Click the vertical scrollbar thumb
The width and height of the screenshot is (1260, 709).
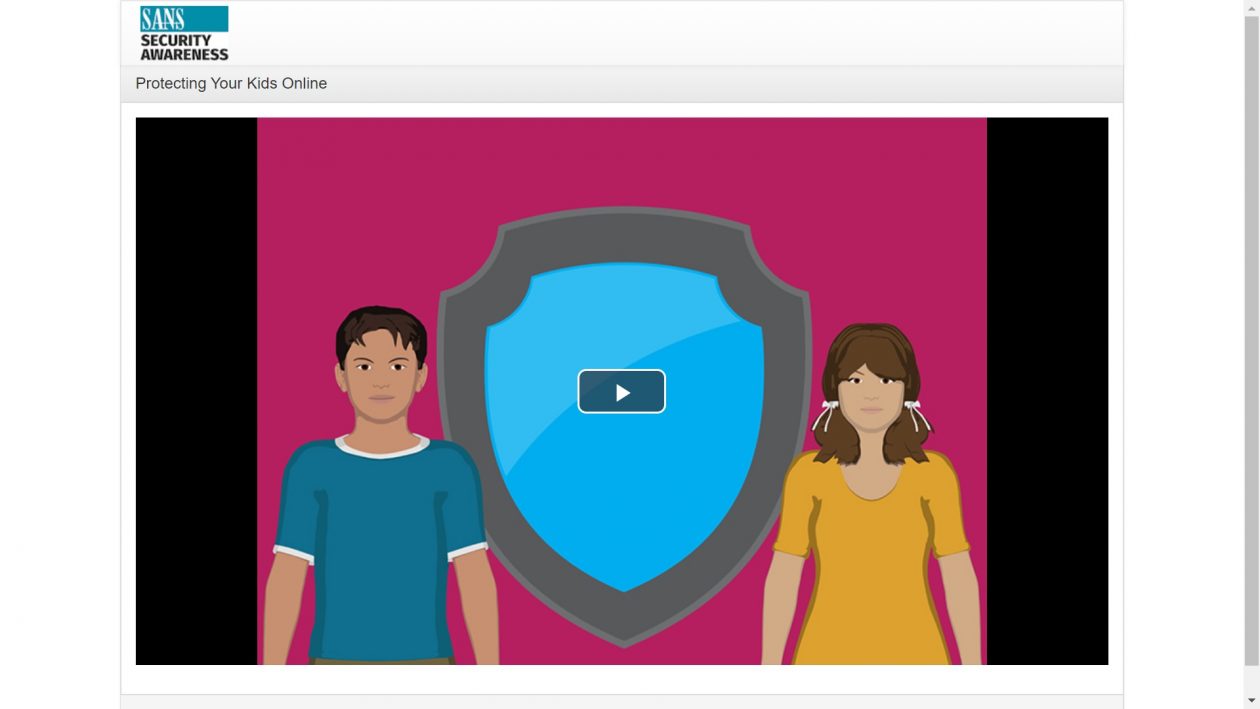(1251, 340)
